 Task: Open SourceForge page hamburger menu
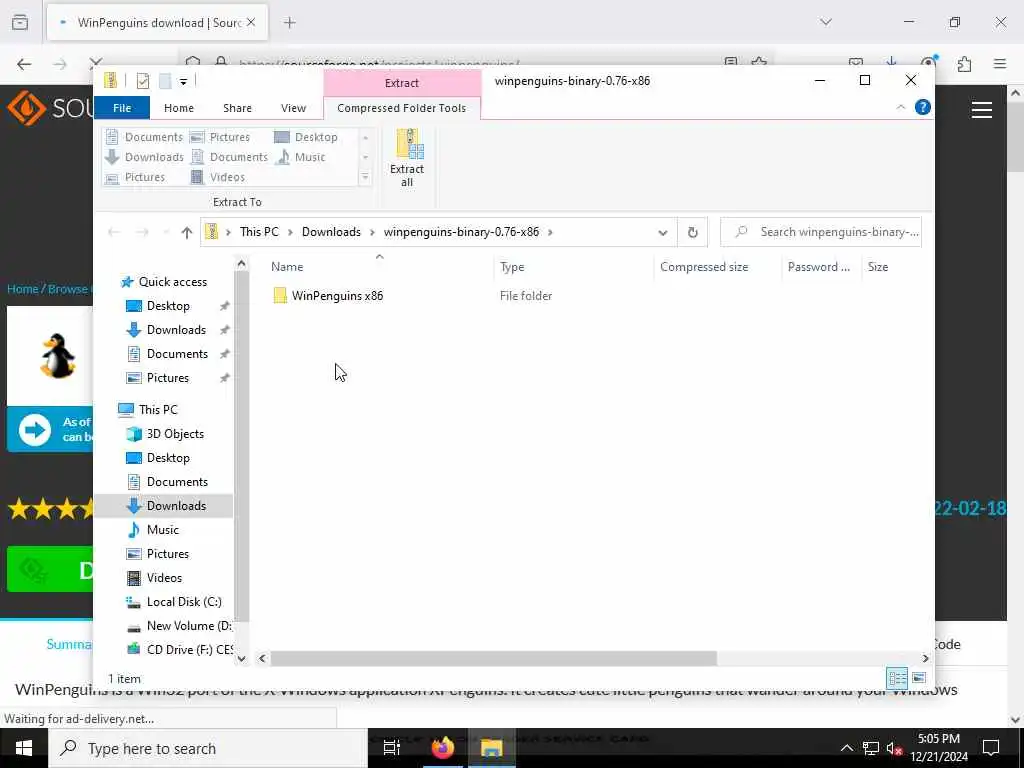click(x=982, y=110)
